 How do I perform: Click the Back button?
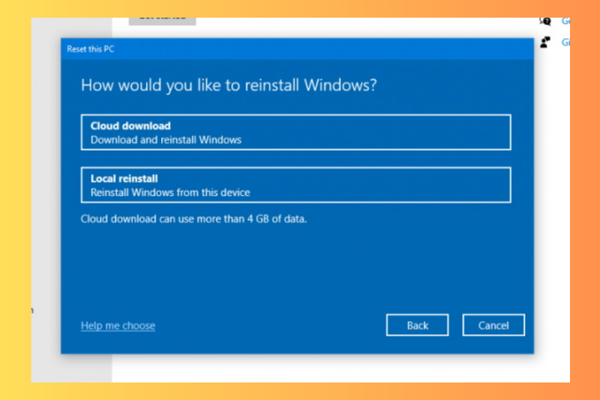(x=417, y=325)
